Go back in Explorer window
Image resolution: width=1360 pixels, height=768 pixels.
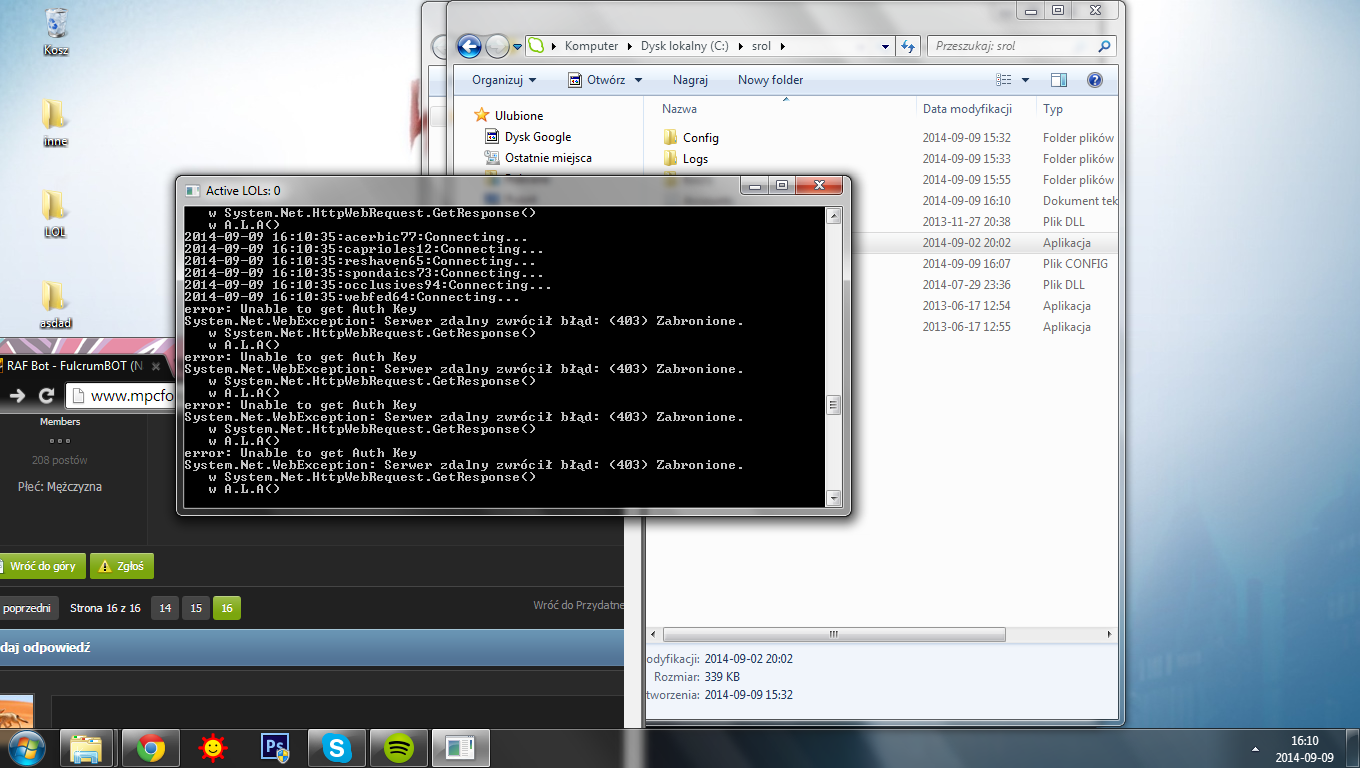[469, 46]
